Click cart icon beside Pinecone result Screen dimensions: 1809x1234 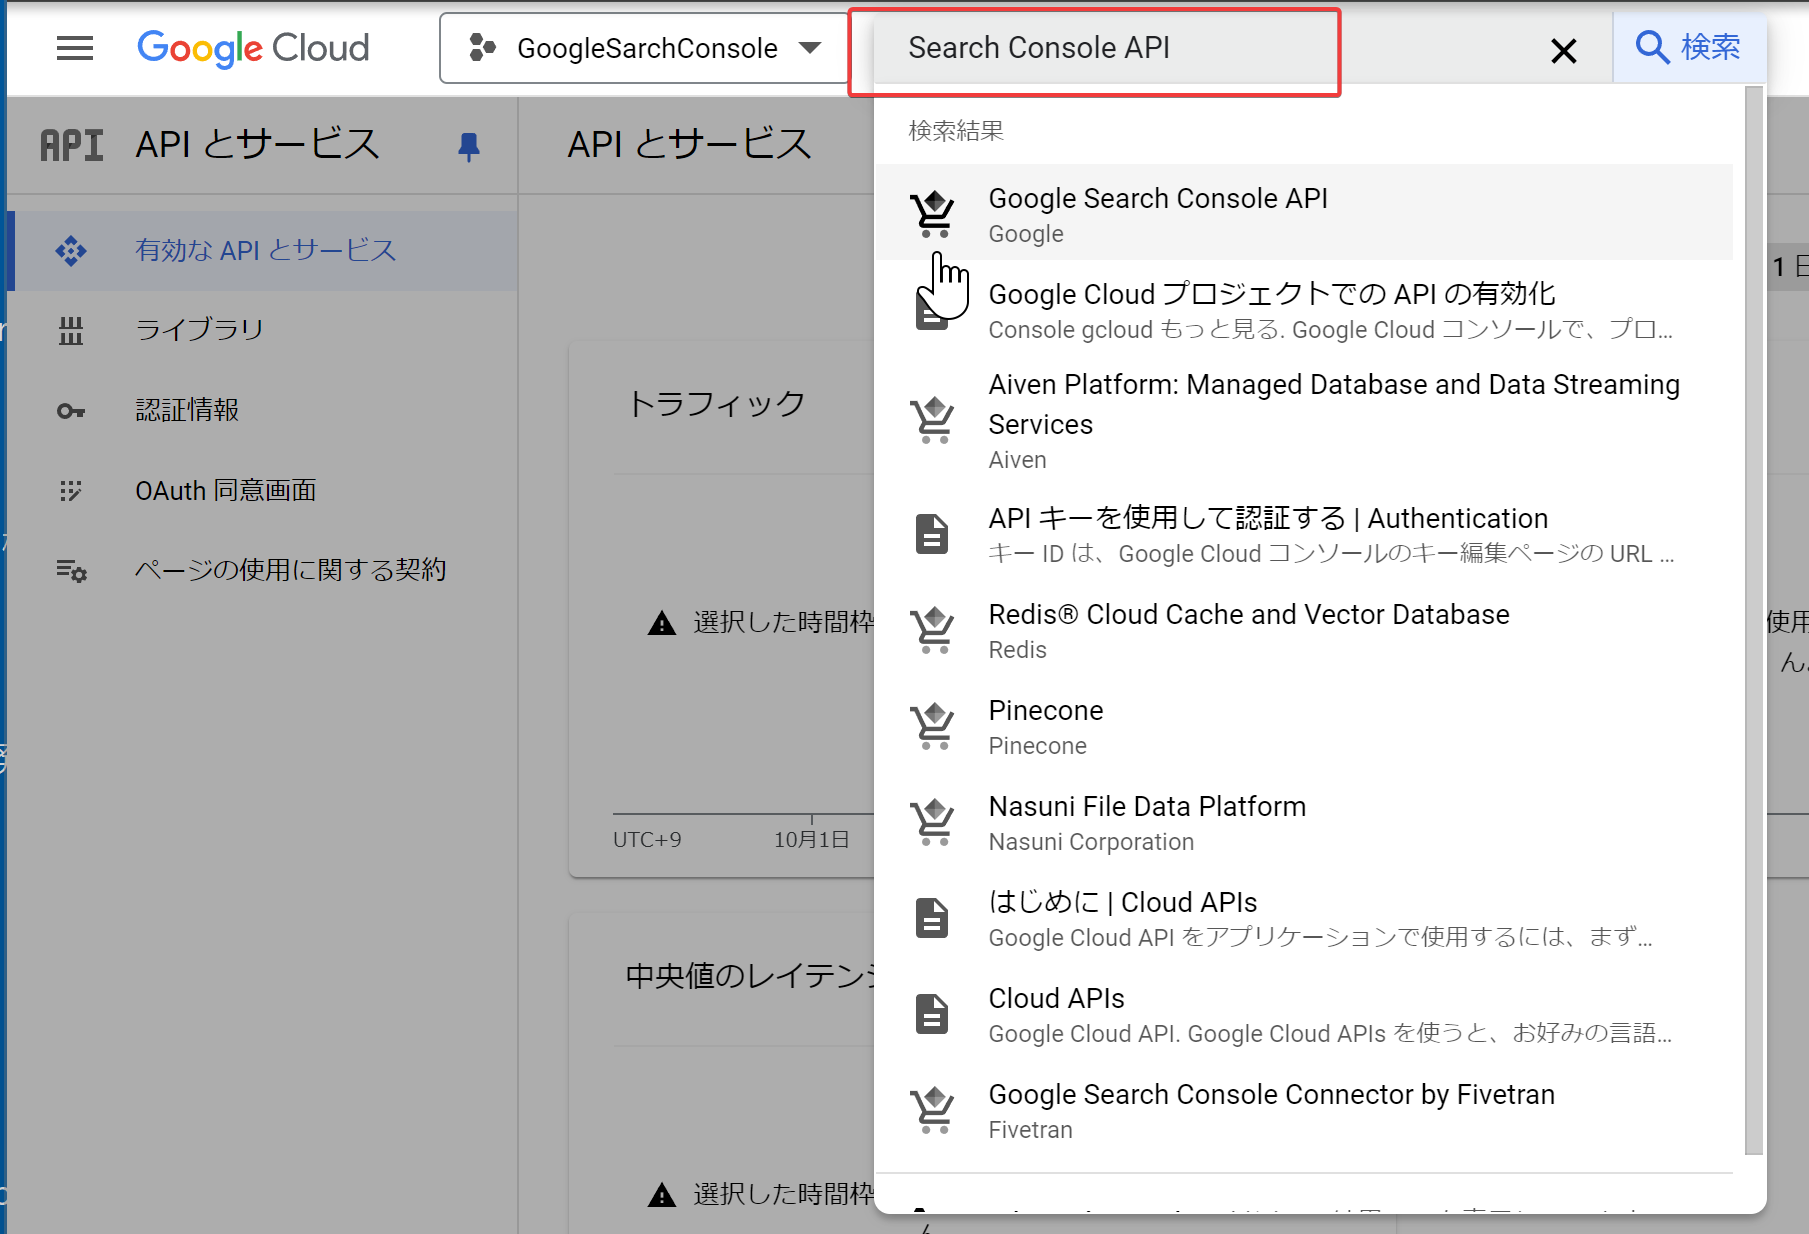tap(933, 726)
